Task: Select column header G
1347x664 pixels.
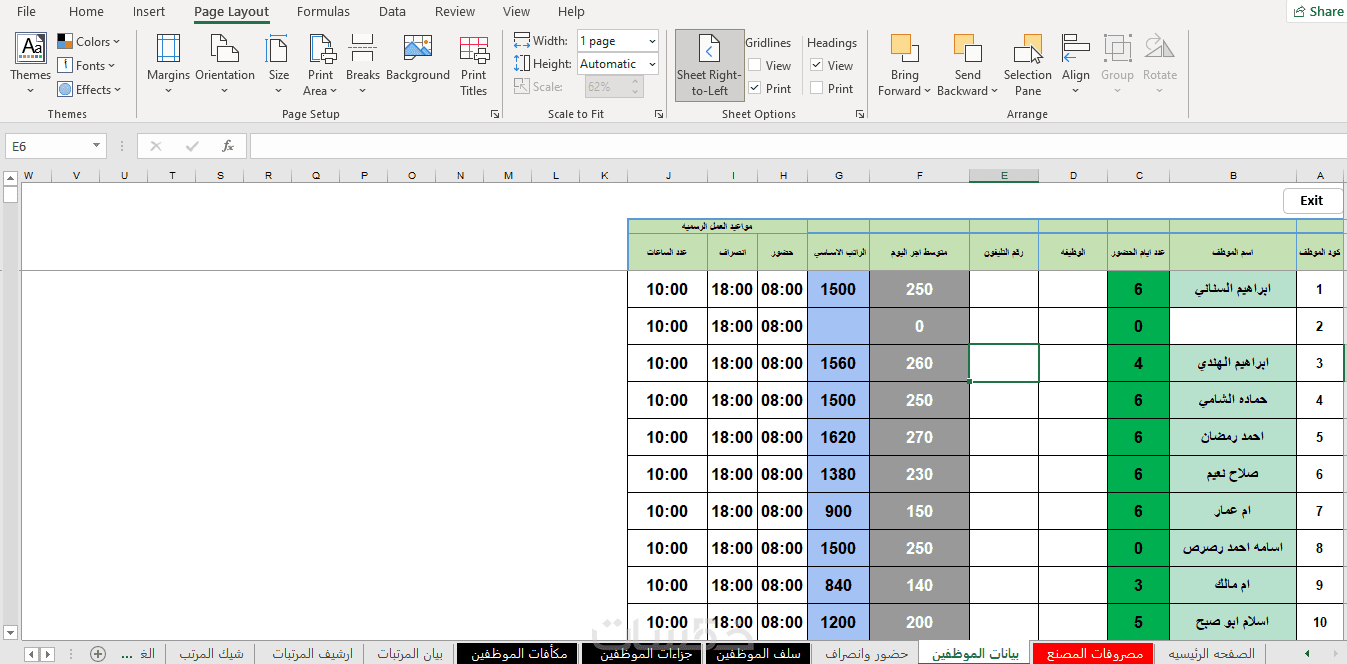Action: tap(838, 176)
